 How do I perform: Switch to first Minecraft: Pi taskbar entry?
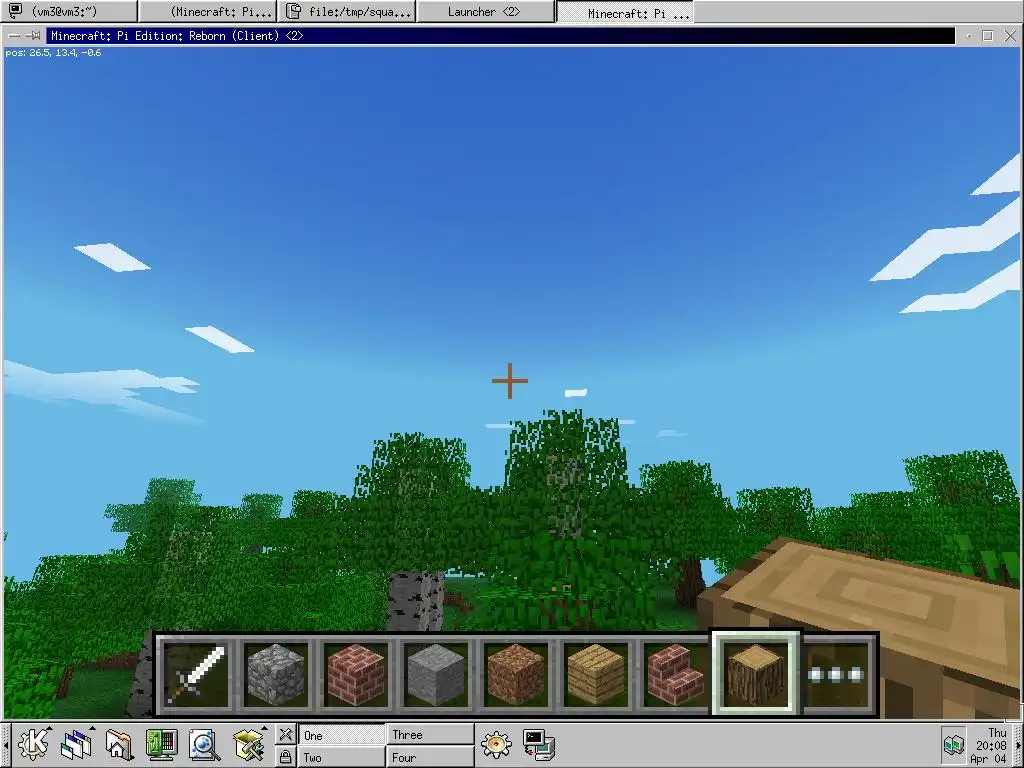[208, 12]
